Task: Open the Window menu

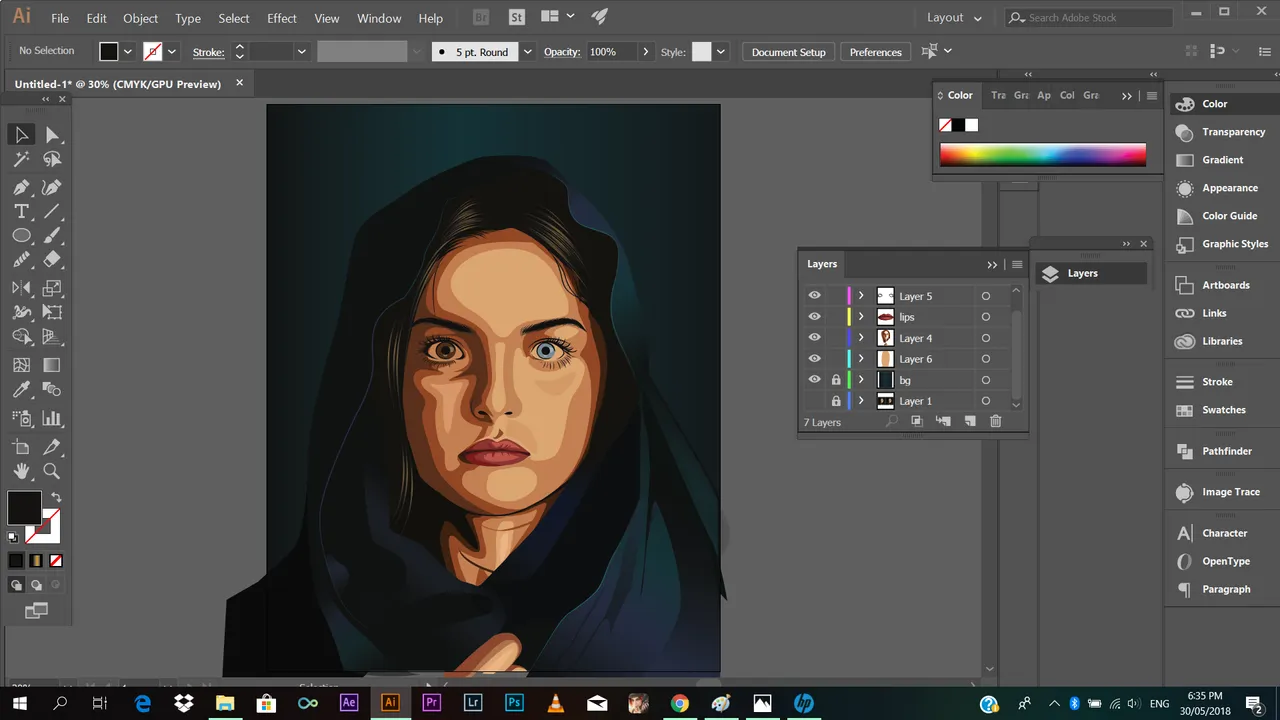Action: [379, 18]
